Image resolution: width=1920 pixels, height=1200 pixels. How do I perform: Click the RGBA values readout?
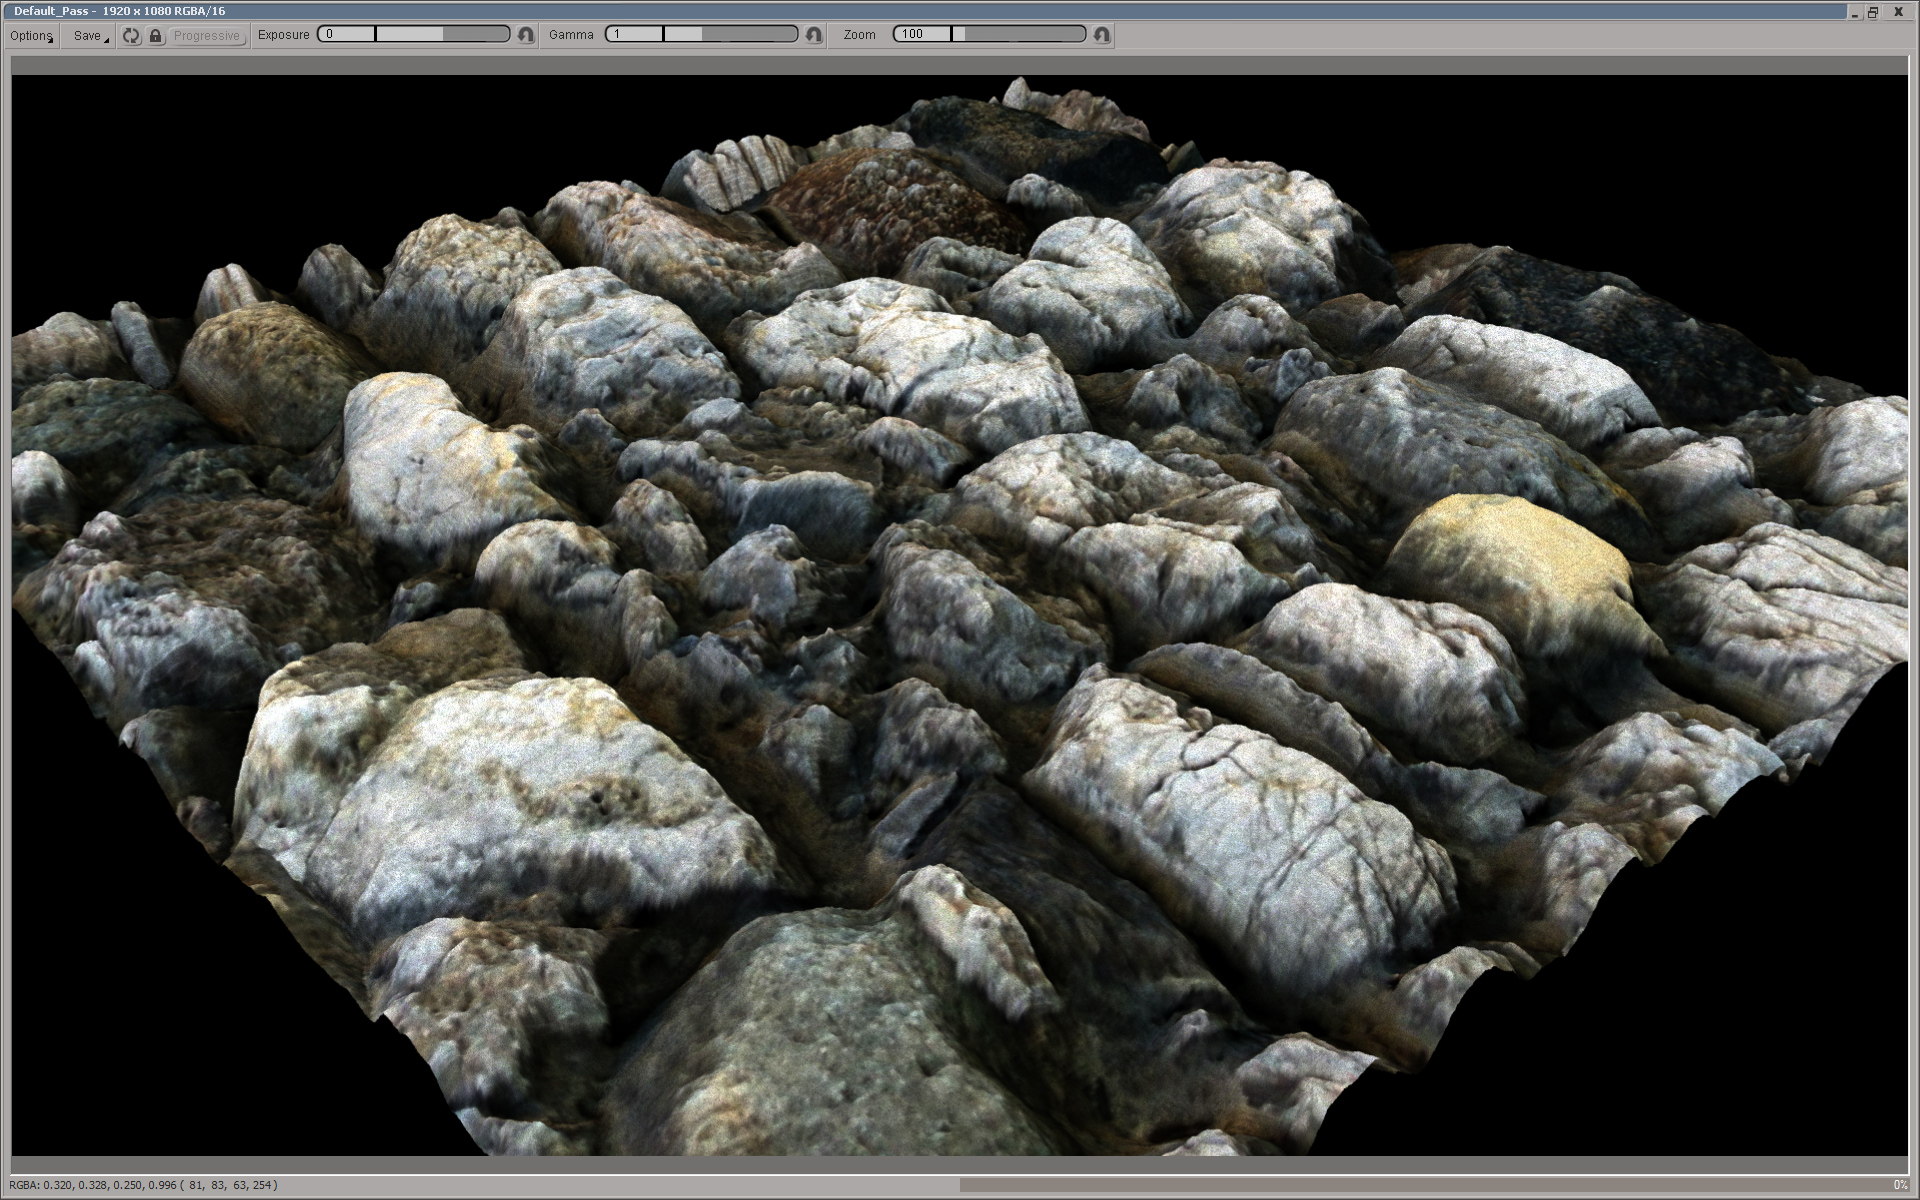pyautogui.click(x=143, y=1185)
